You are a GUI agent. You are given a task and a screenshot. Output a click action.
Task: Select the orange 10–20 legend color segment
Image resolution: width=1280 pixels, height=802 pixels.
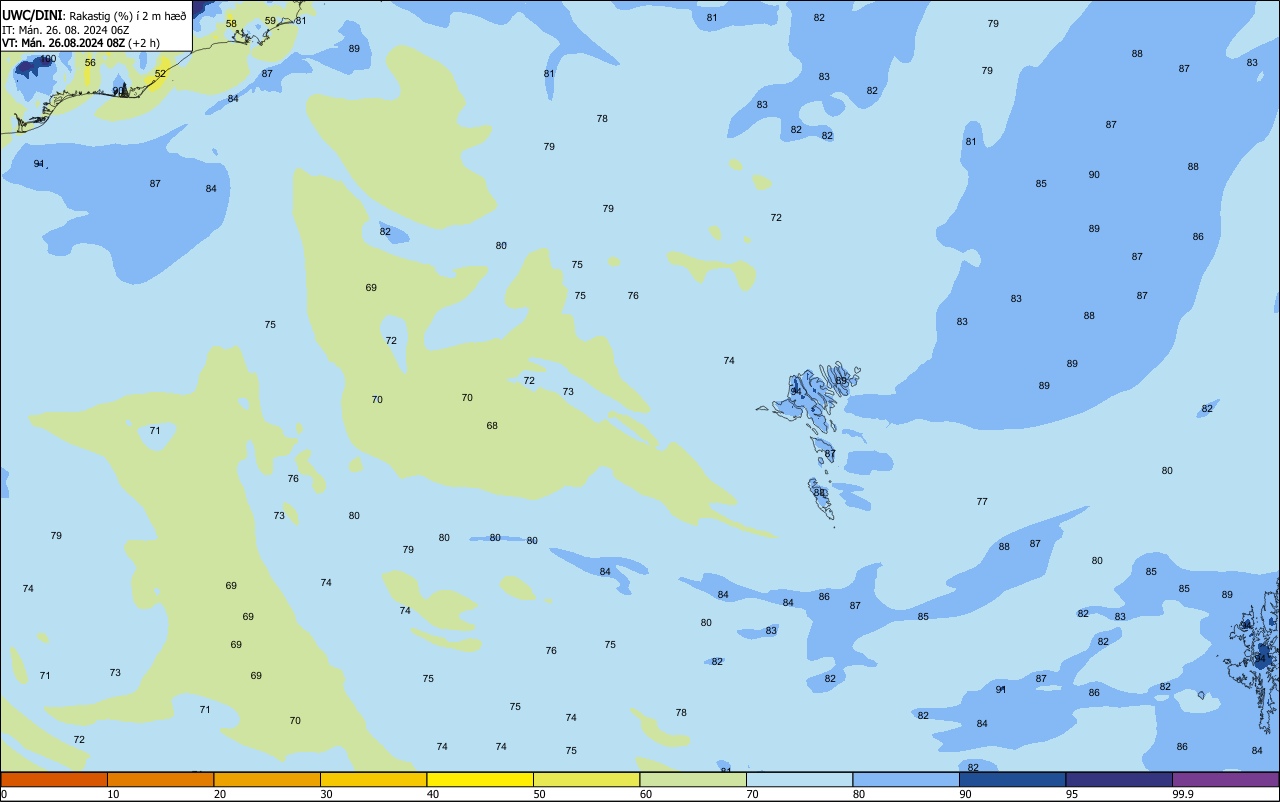160,779
